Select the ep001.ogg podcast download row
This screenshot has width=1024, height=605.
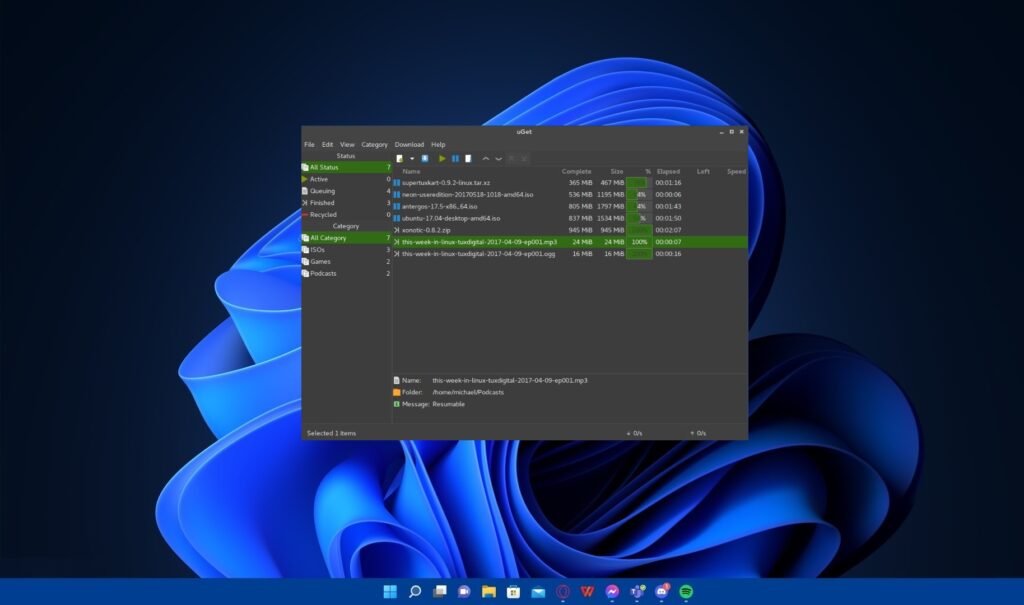(x=569, y=253)
